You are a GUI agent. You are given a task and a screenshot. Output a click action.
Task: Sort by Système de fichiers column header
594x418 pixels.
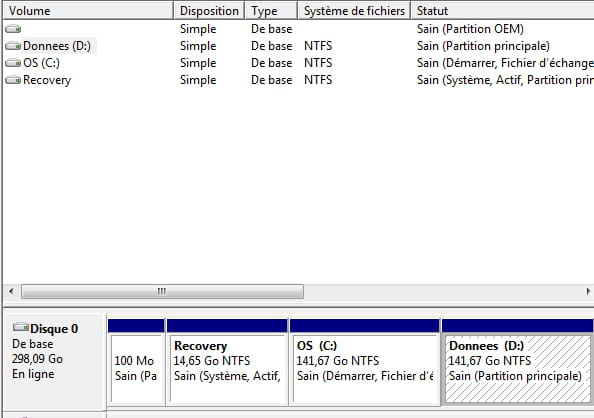[x=354, y=11]
